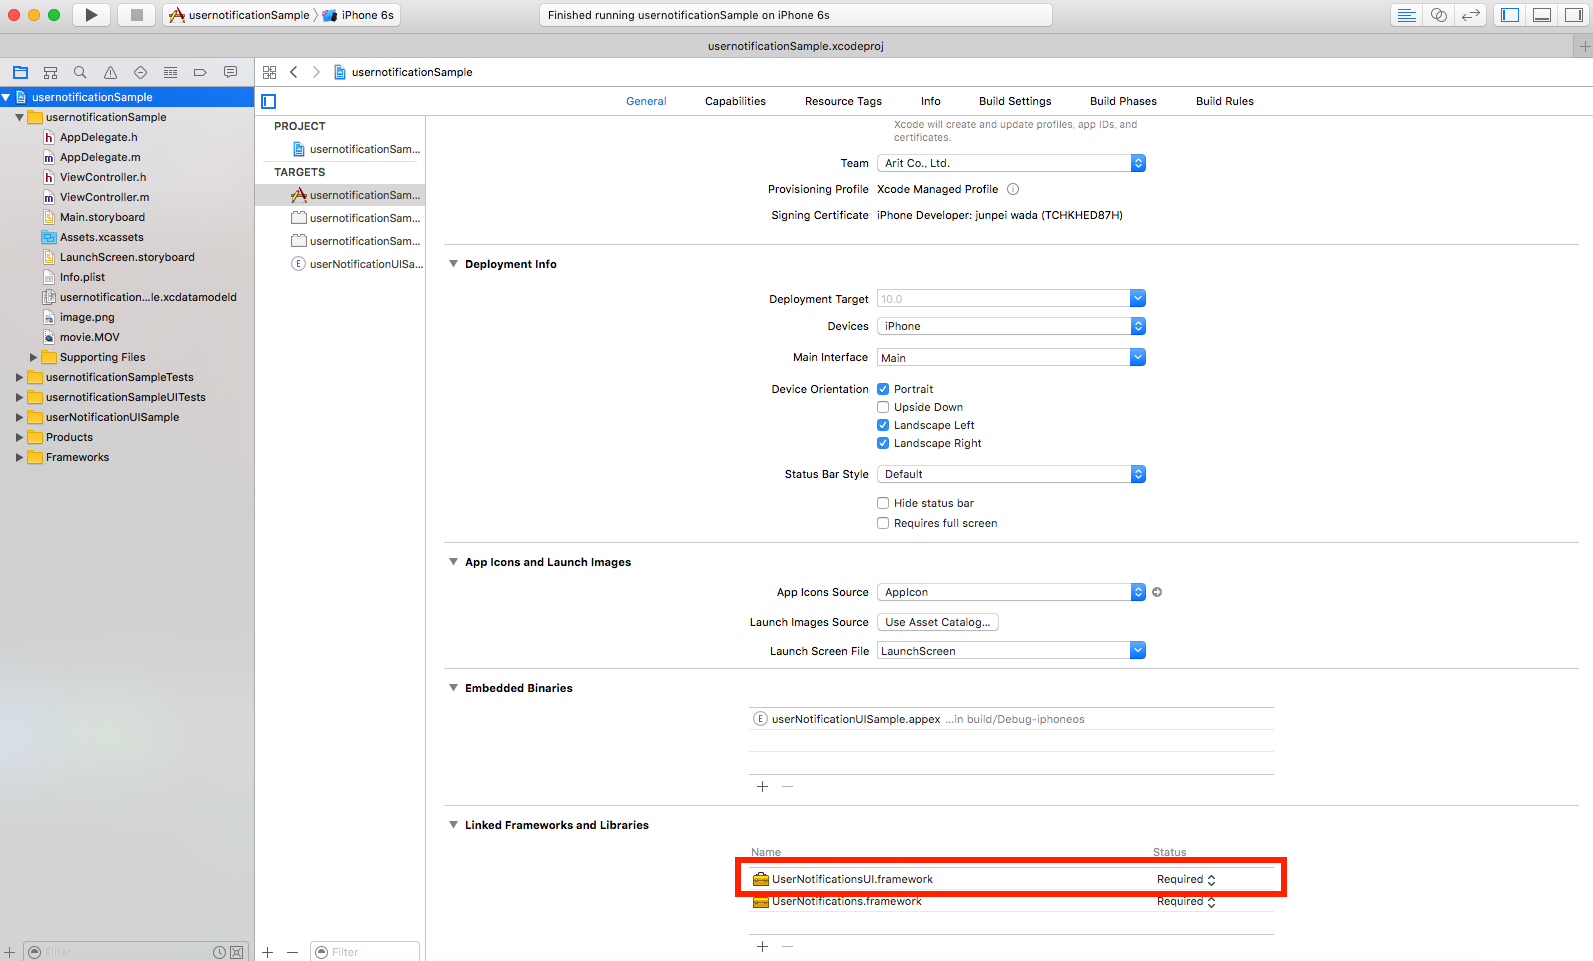Screen dimensions: 1593x961
Task: Switch to the Build Rules tab
Action: click(1224, 101)
